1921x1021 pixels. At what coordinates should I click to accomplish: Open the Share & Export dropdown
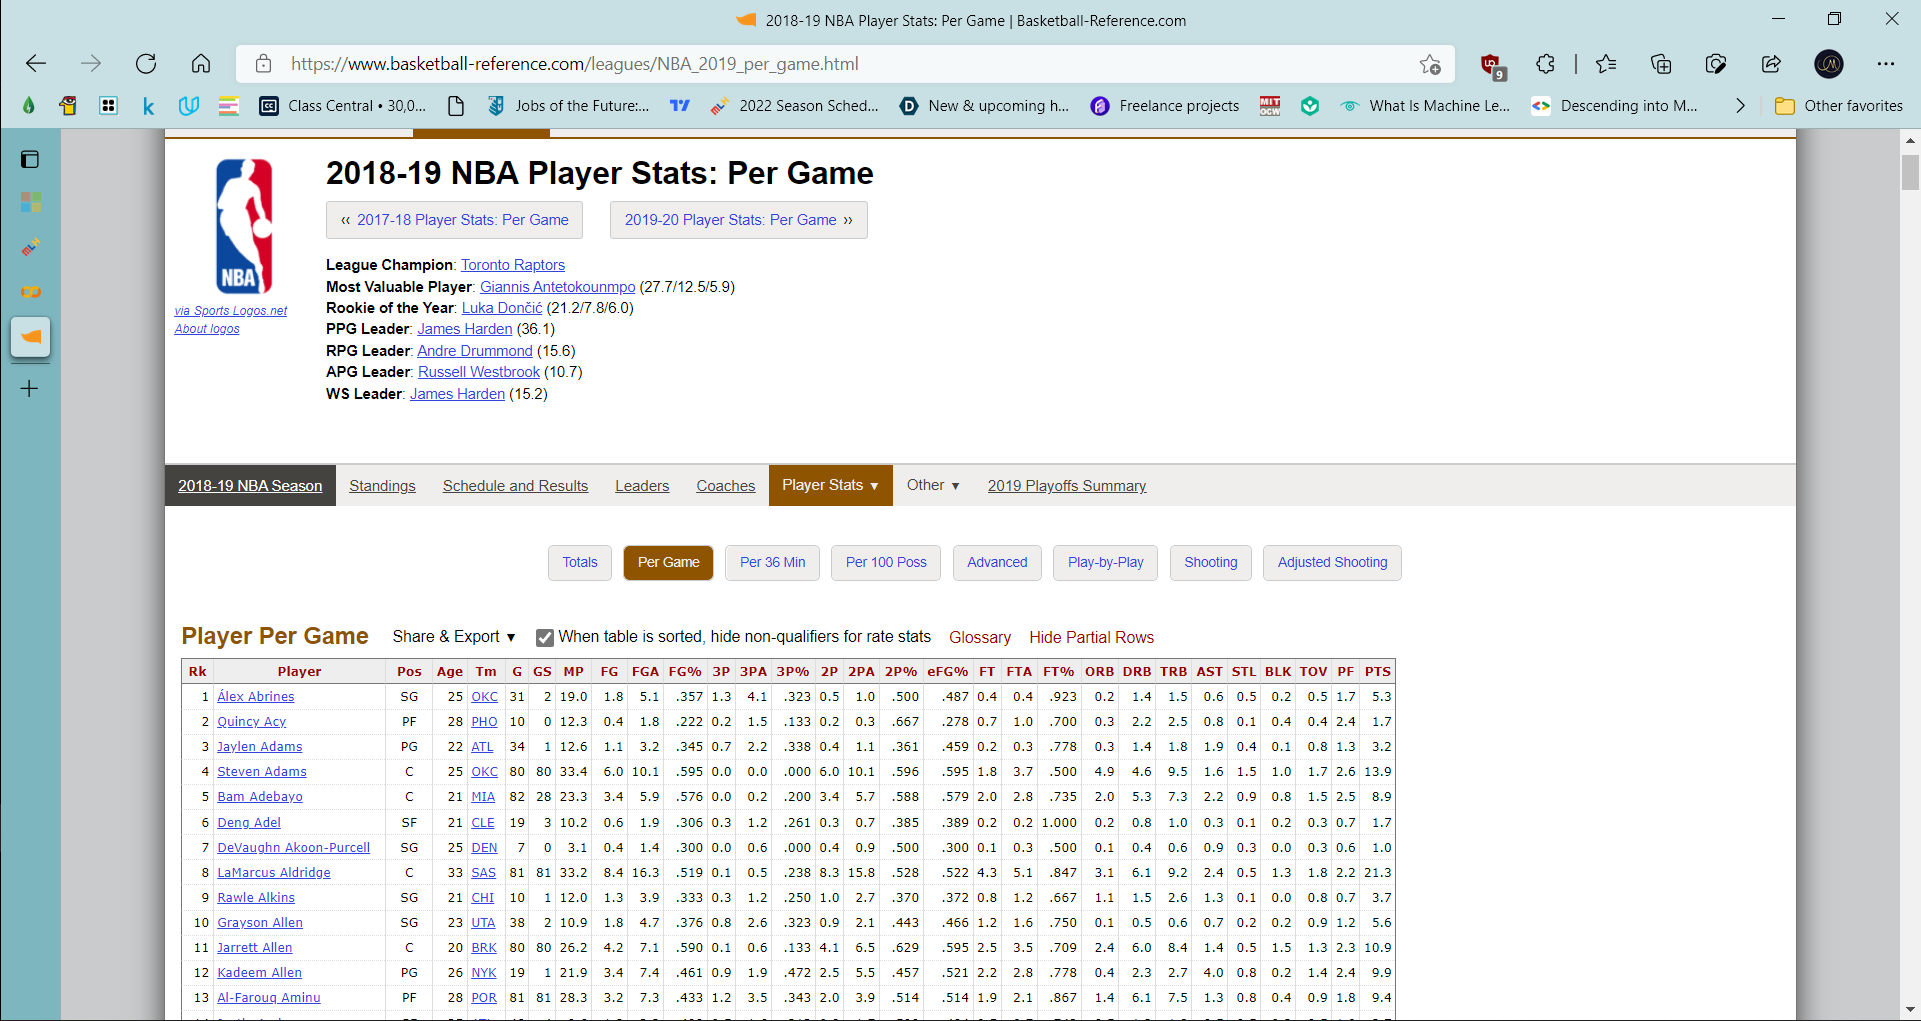[x=454, y=637]
